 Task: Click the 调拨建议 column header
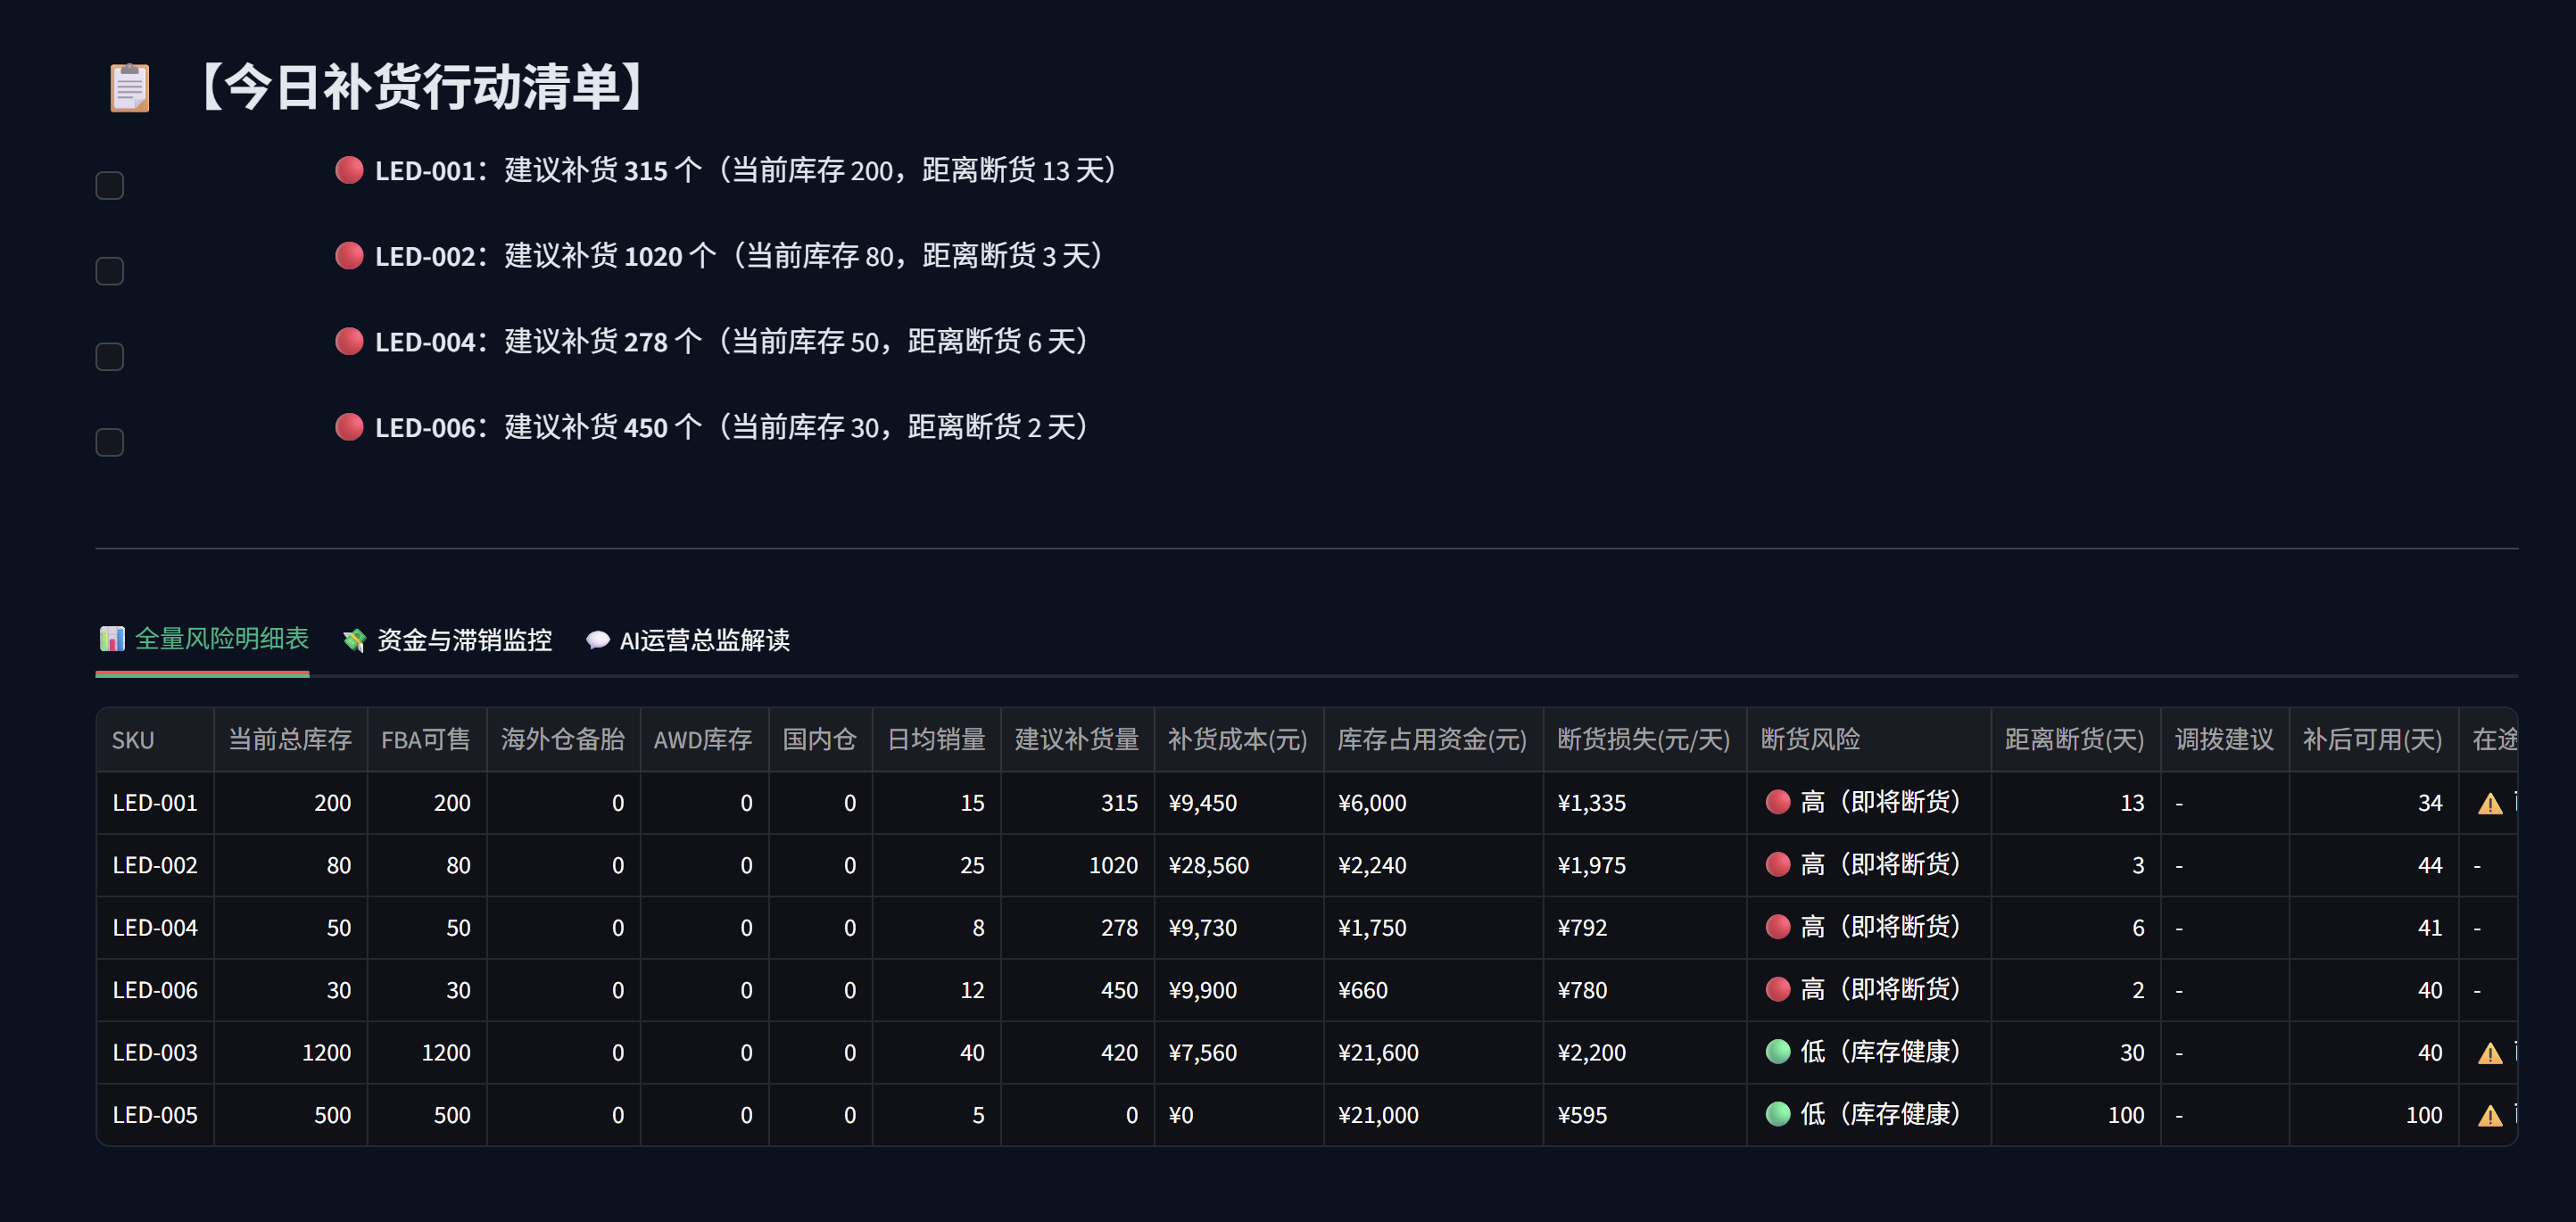(x=2224, y=740)
